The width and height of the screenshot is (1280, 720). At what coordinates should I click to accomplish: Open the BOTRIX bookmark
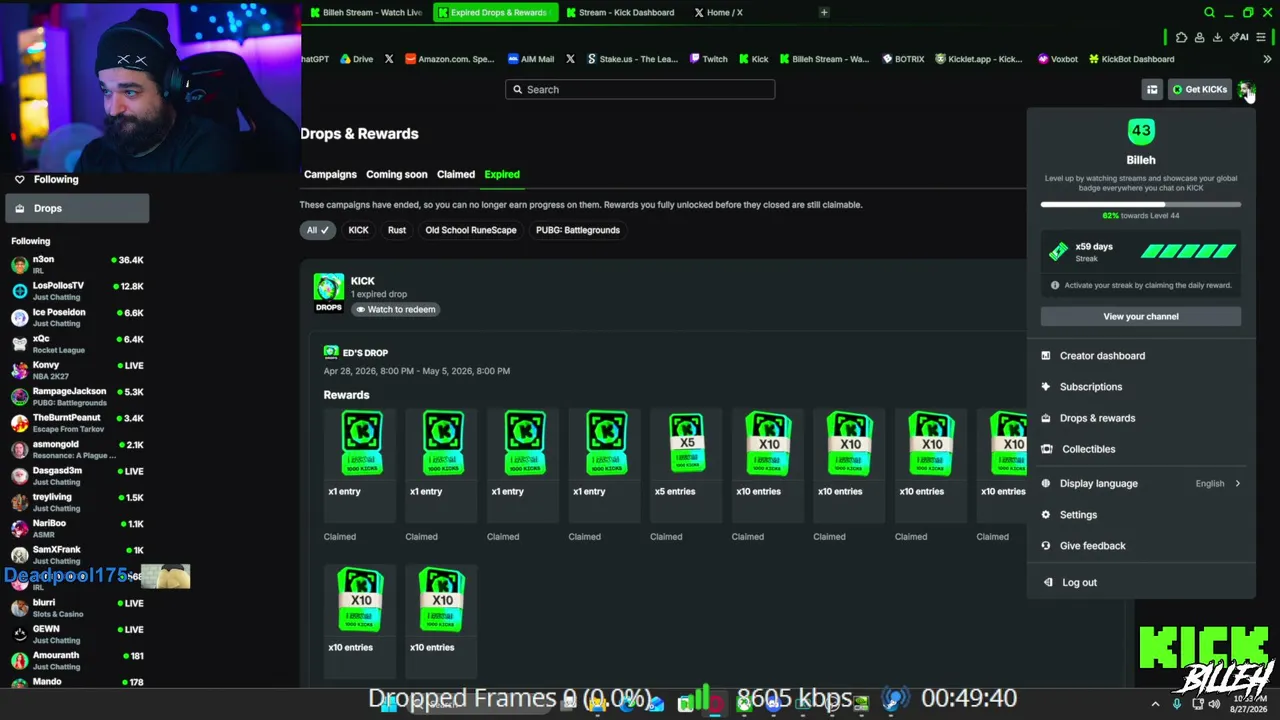(x=903, y=59)
